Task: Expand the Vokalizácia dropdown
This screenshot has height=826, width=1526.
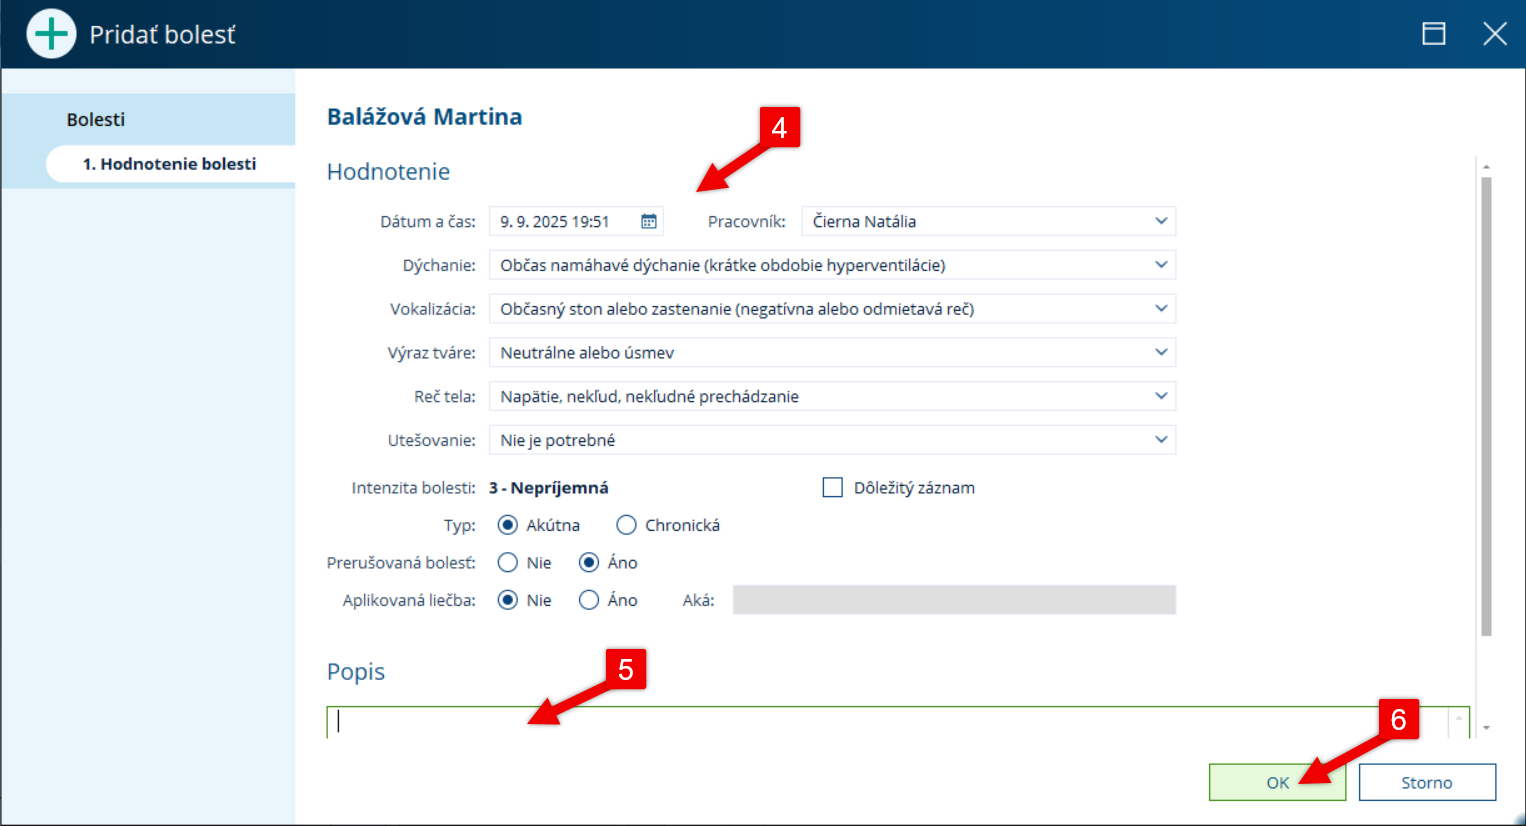Action: coord(832,309)
